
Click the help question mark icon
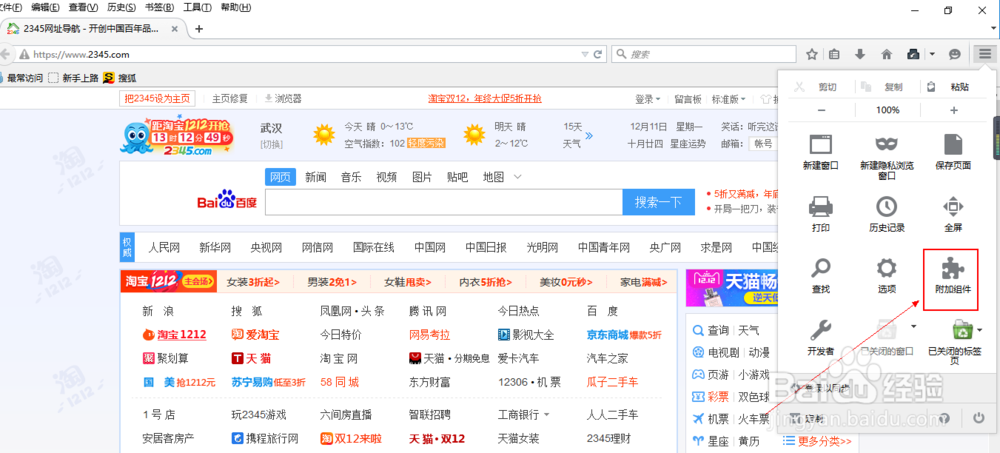945,419
